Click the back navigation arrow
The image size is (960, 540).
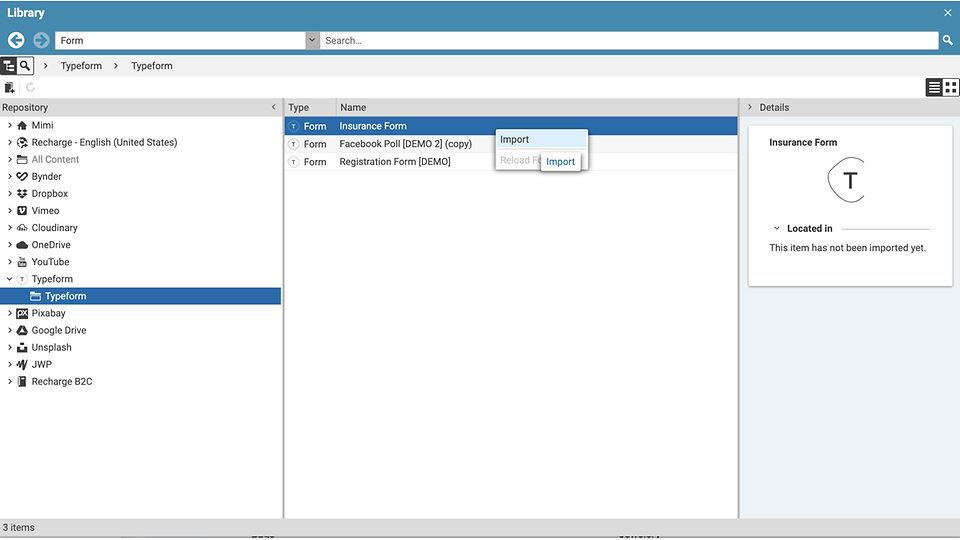coord(17,40)
